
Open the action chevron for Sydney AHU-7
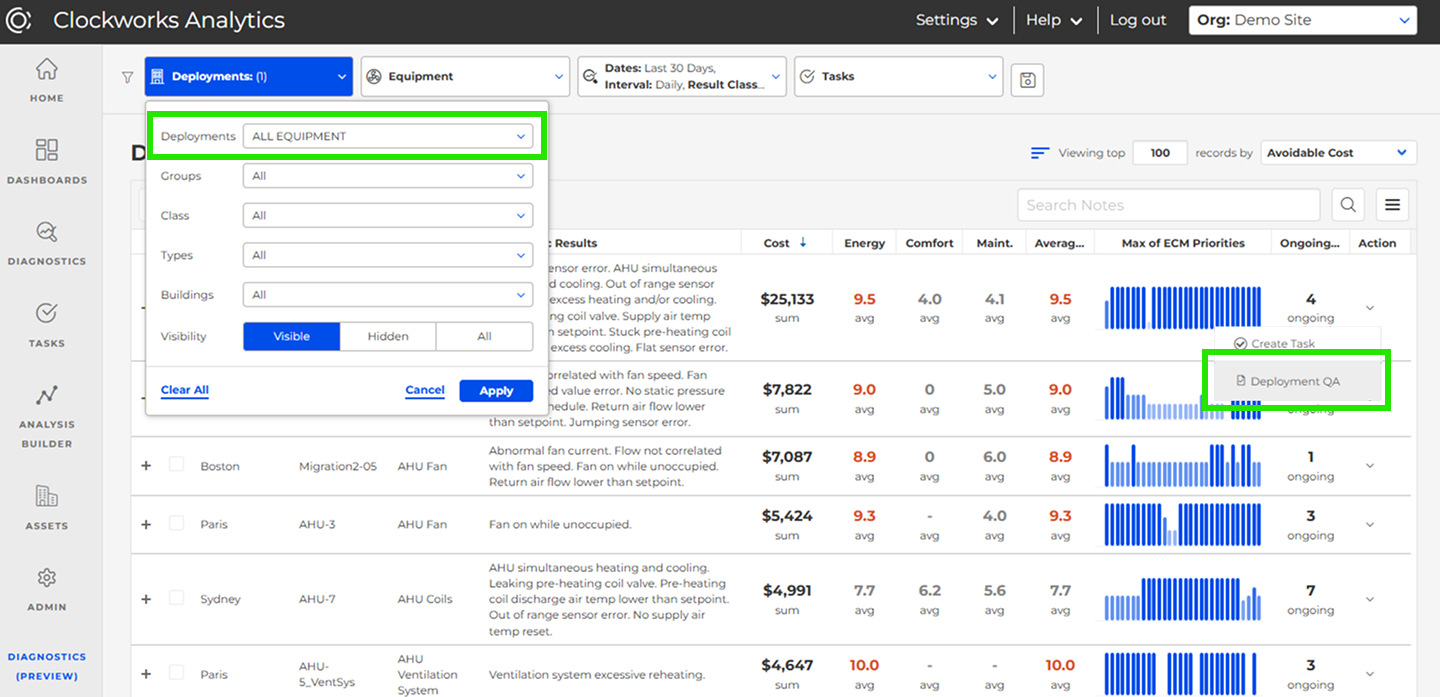(1370, 600)
